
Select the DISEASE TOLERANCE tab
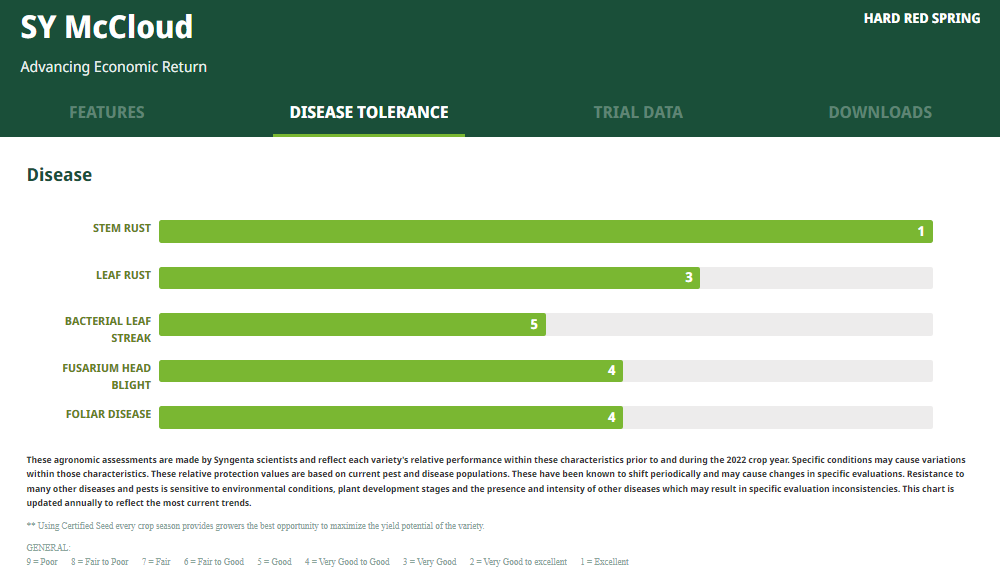[369, 112]
